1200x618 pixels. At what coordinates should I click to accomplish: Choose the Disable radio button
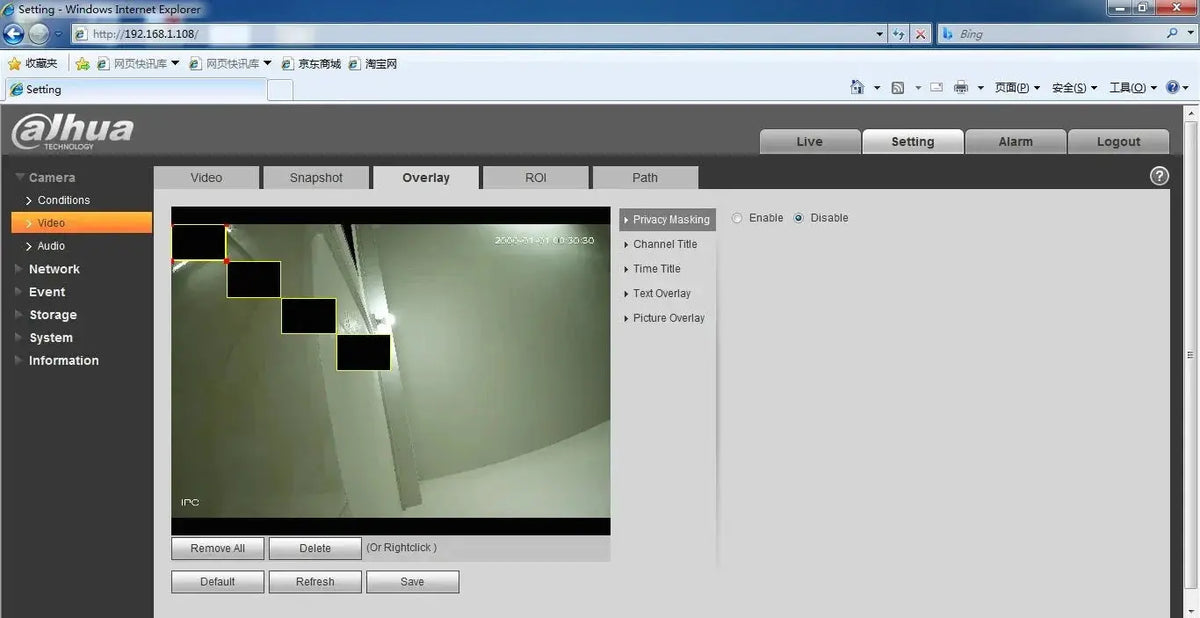pyautogui.click(x=799, y=218)
